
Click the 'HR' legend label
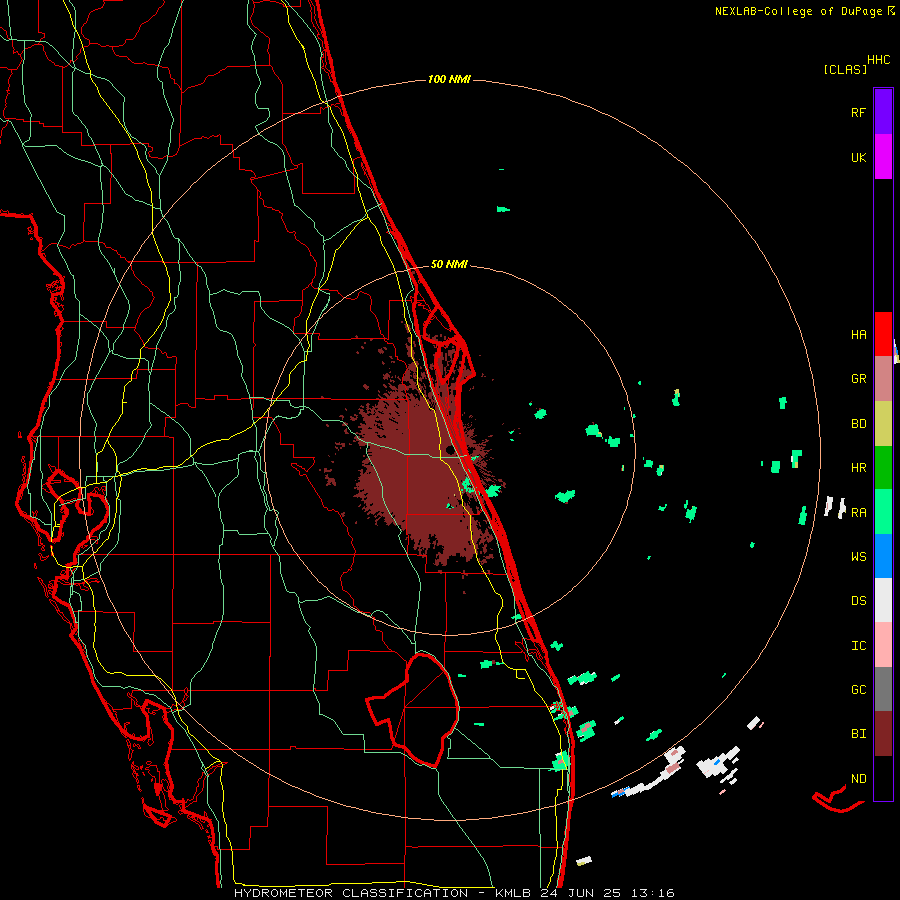click(x=859, y=468)
